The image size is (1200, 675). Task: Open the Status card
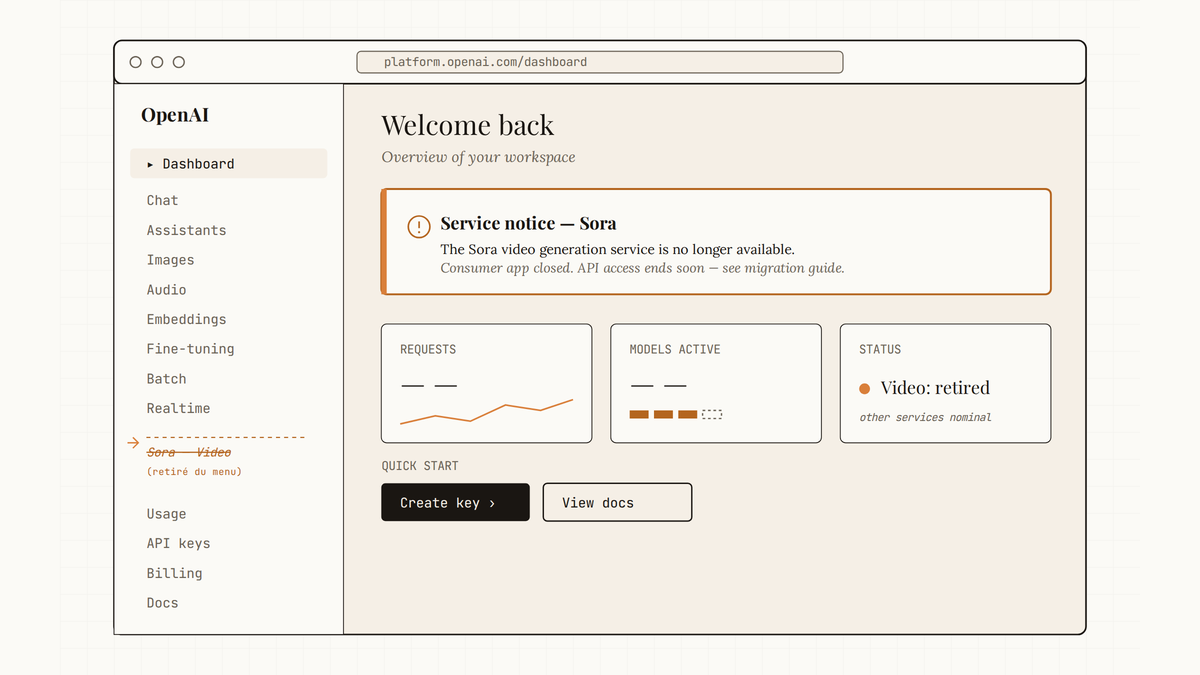945,383
